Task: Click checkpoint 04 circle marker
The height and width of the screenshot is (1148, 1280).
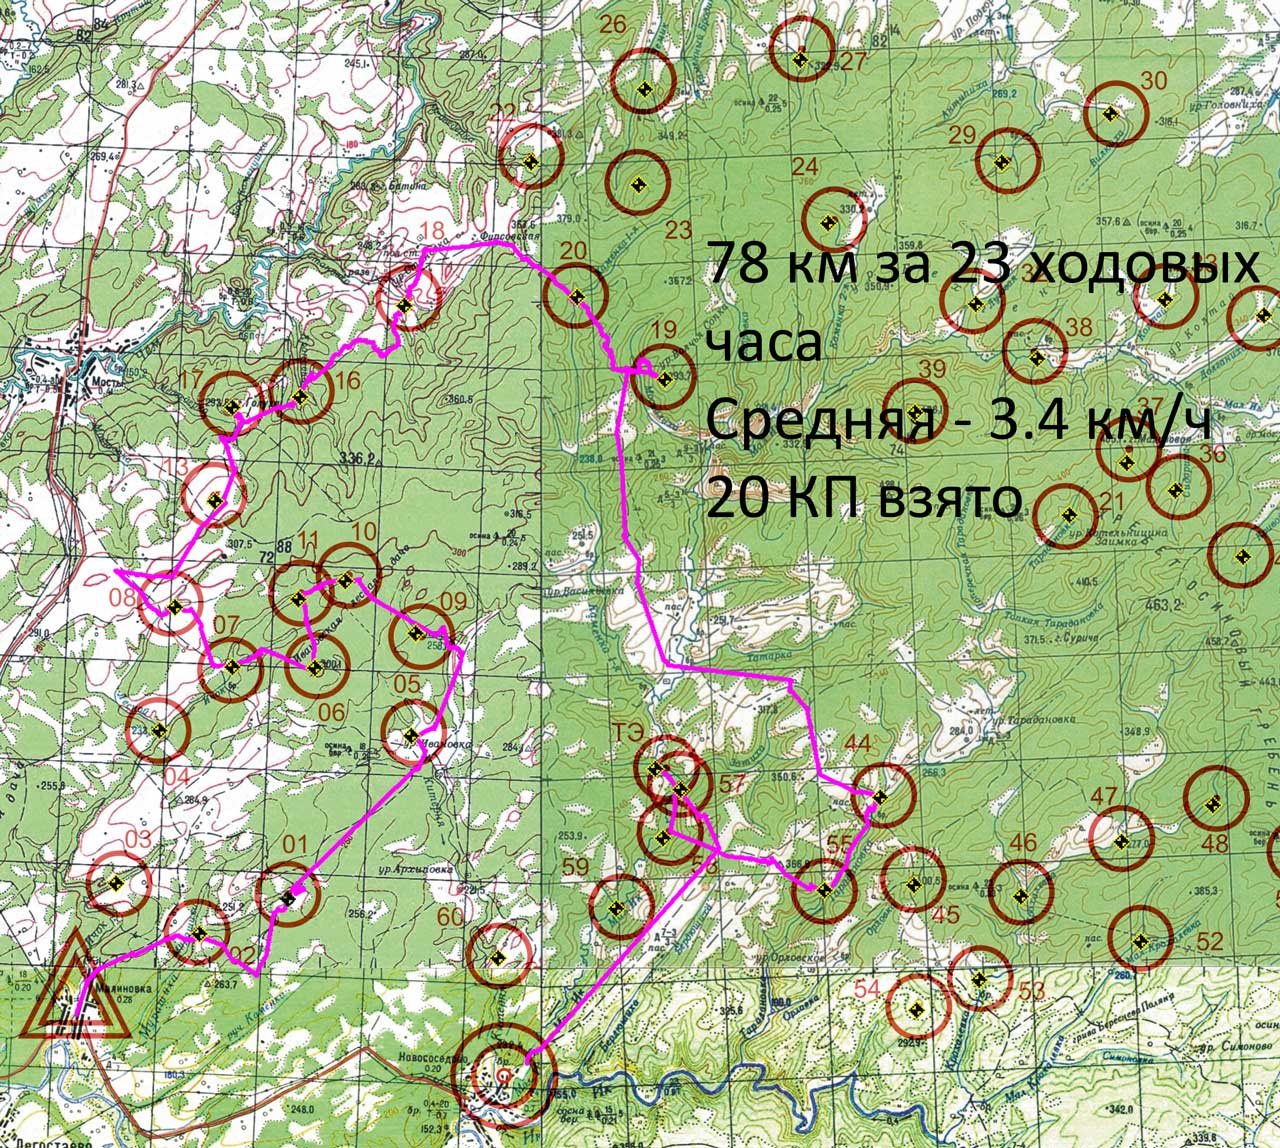Action: click(x=158, y=728)
